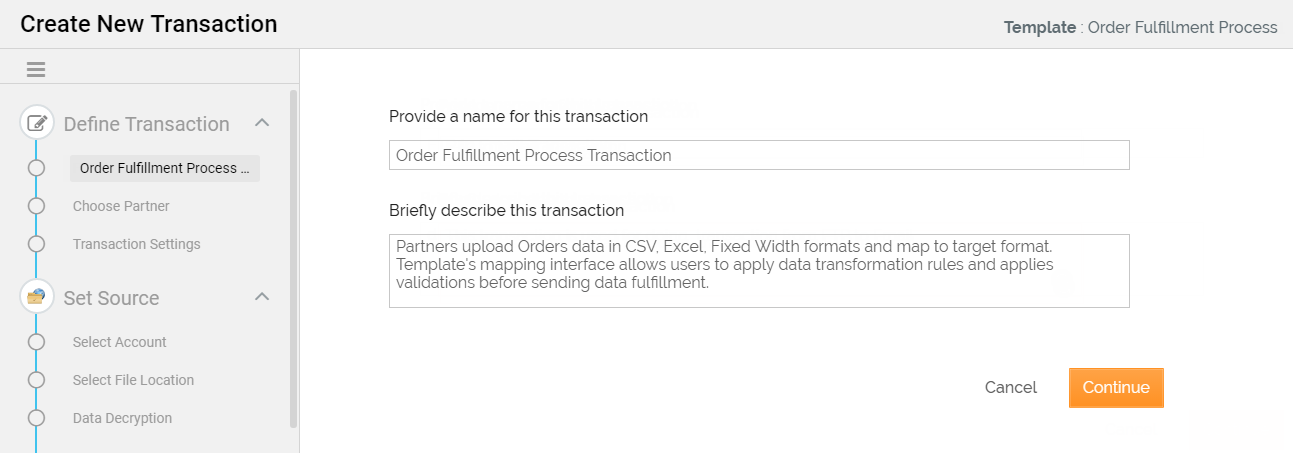This screenshot has width=1293, height=453.
Task: Click into the transaction description box
Action: pos(759,270)
